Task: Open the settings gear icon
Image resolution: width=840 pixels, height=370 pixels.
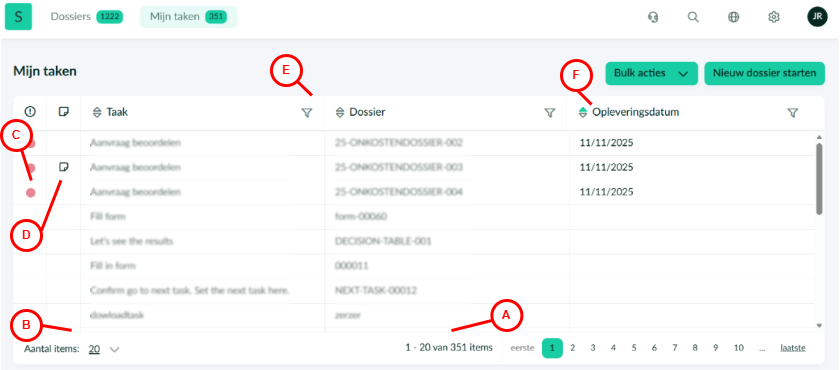Action: click(x=774, y=17)
